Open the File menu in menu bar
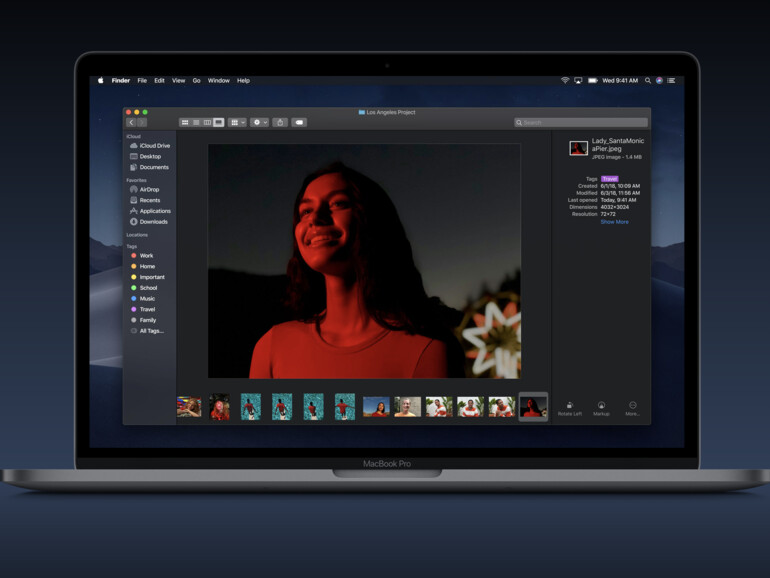 point(142,80)
